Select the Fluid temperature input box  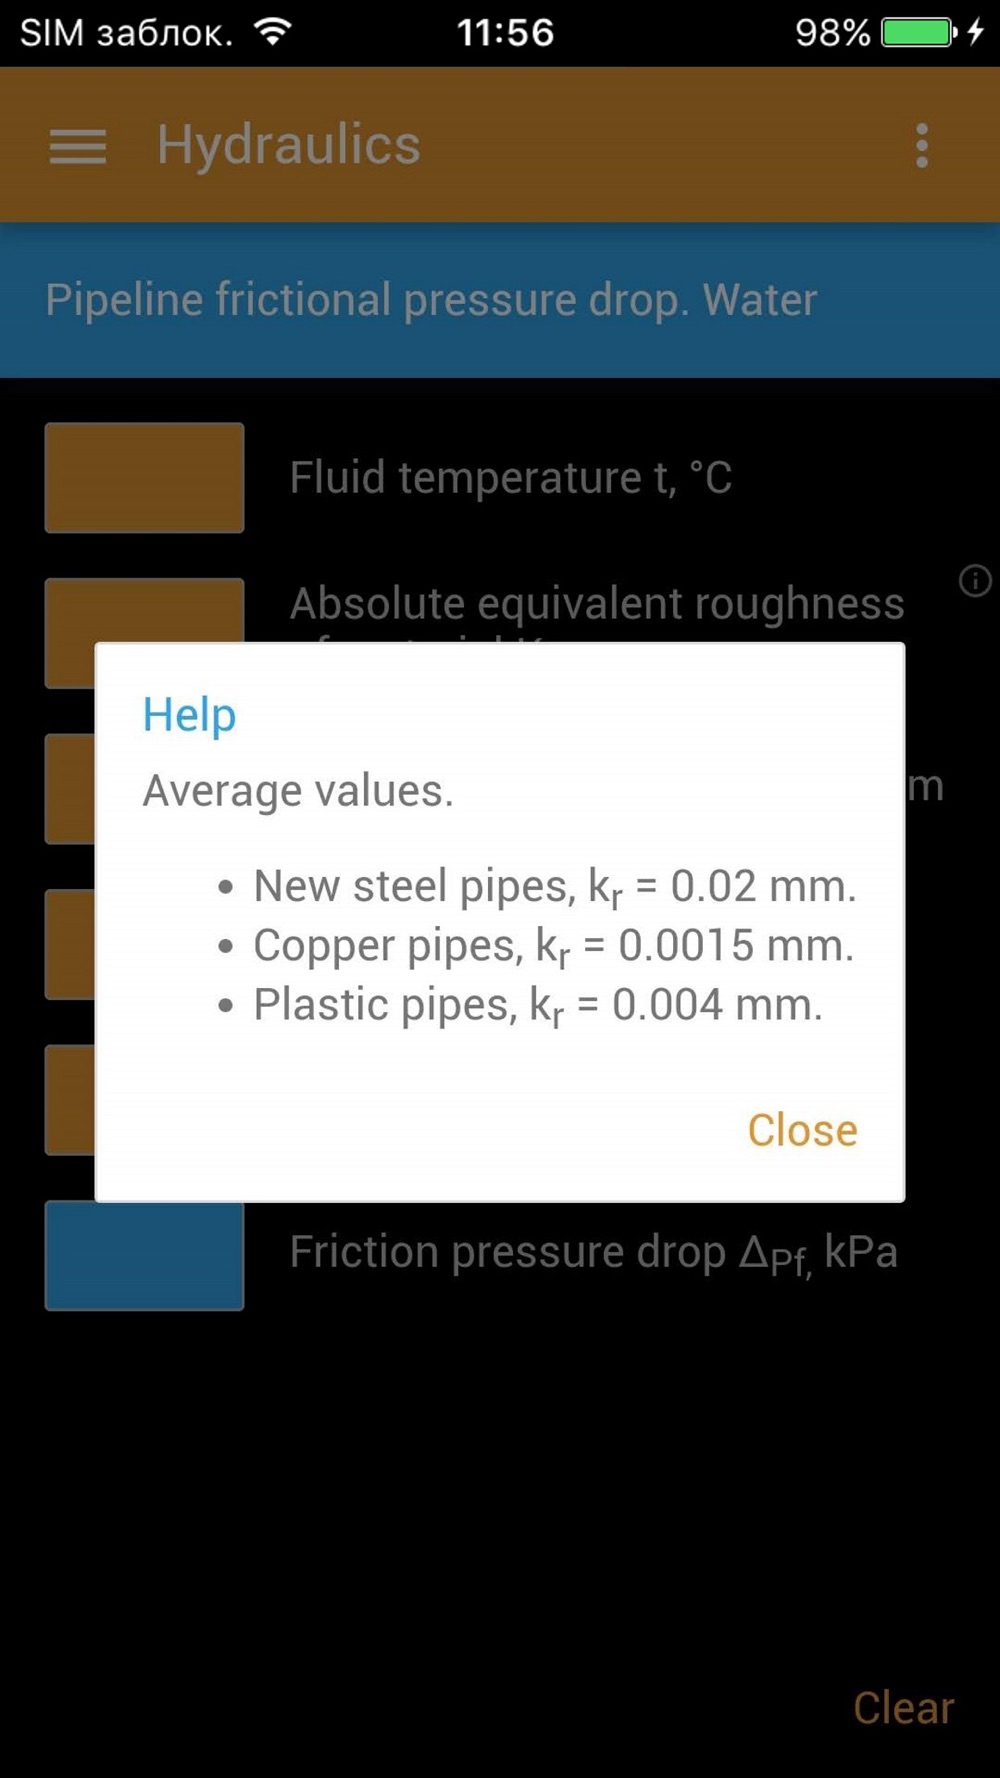tap(144, 477)
